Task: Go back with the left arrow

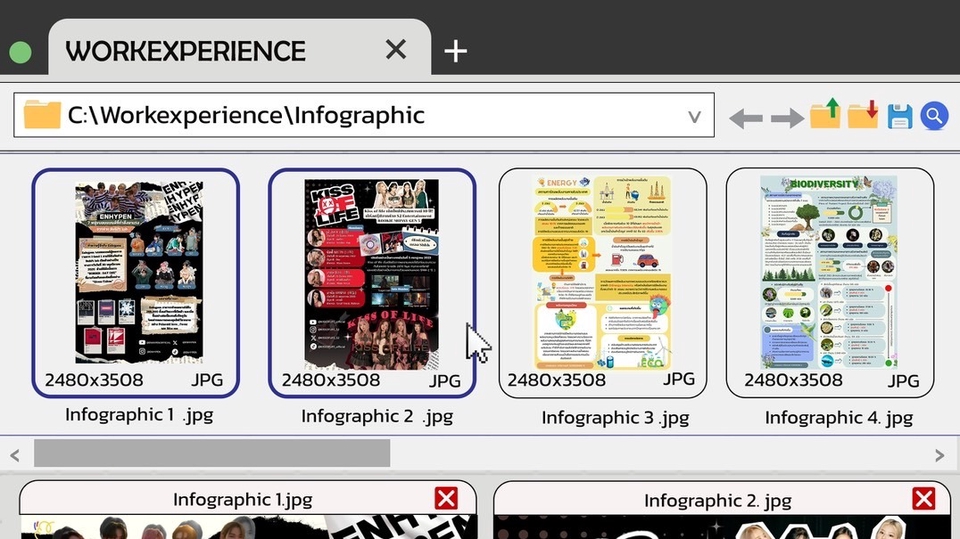Action: click(x=746, y=118)
